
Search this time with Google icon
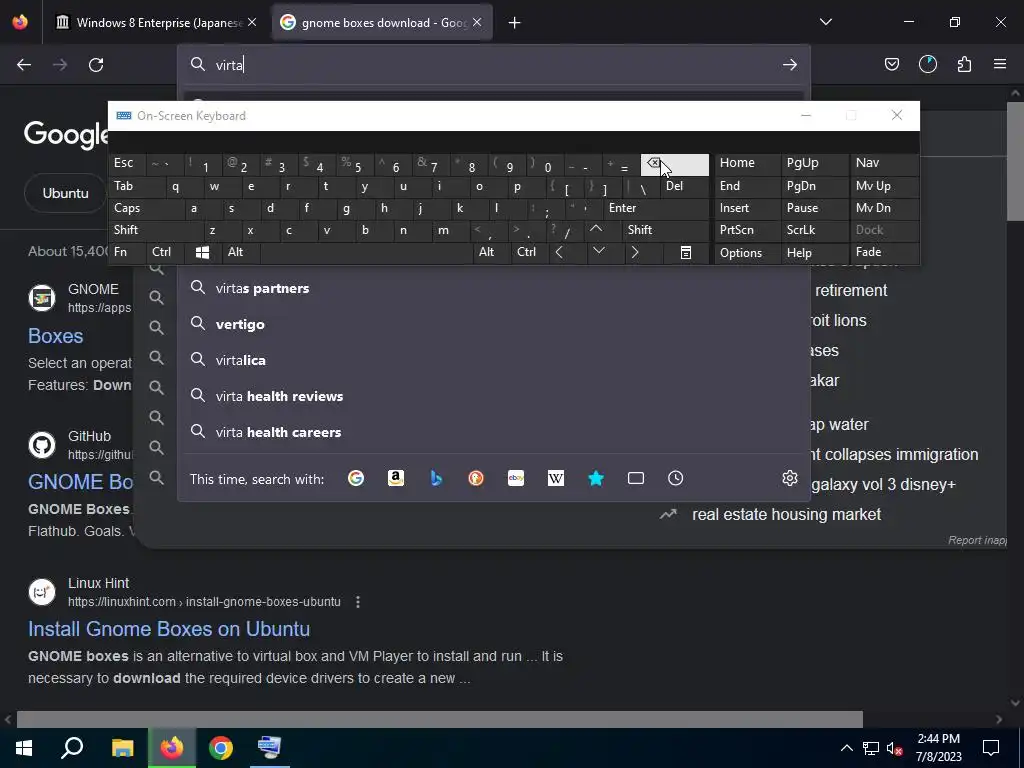[x=356, y=478]
